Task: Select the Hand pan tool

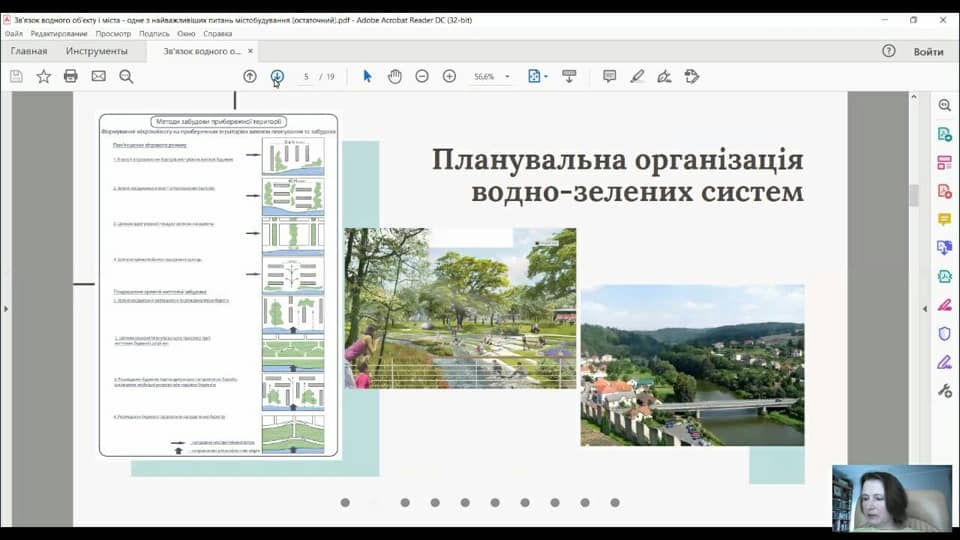Action: [x=395, y=77]
